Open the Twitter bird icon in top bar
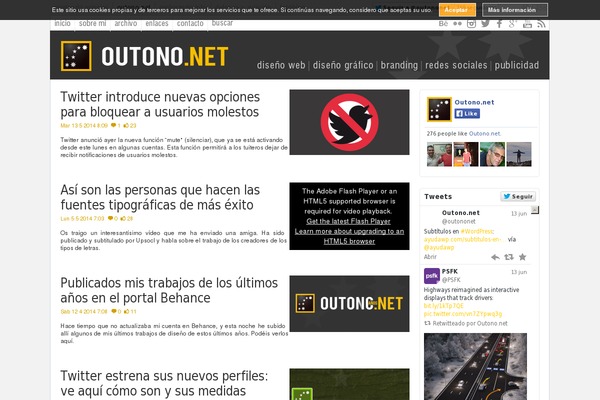 pyautogui.click(x=485, y=24)
